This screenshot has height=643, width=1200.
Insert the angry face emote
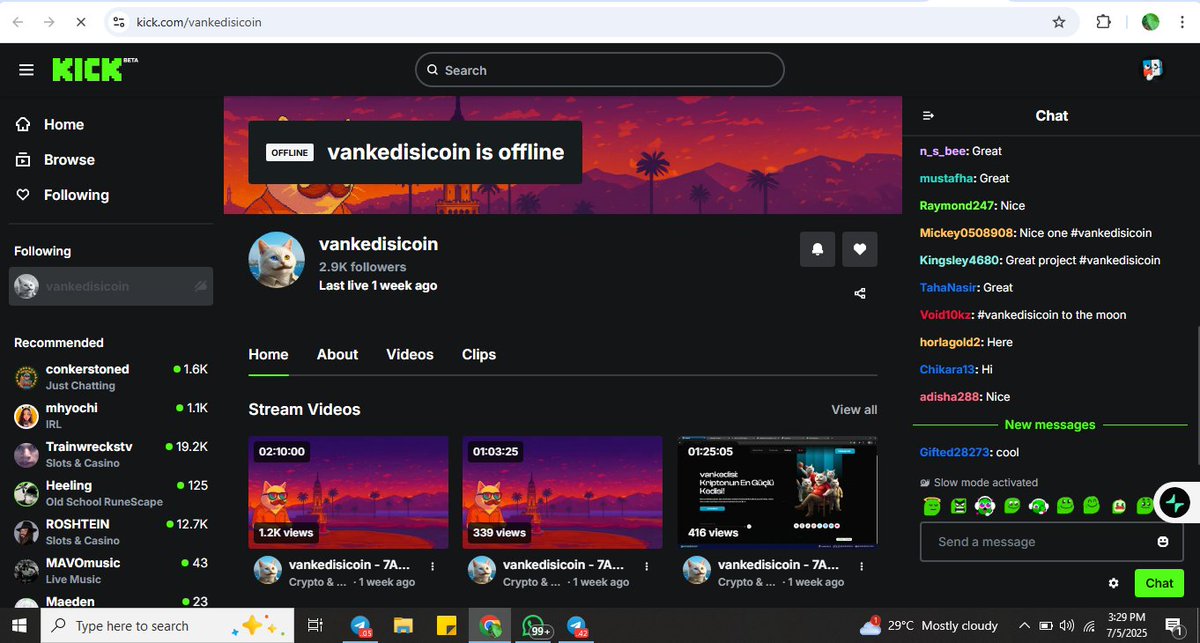click(959, 506)
